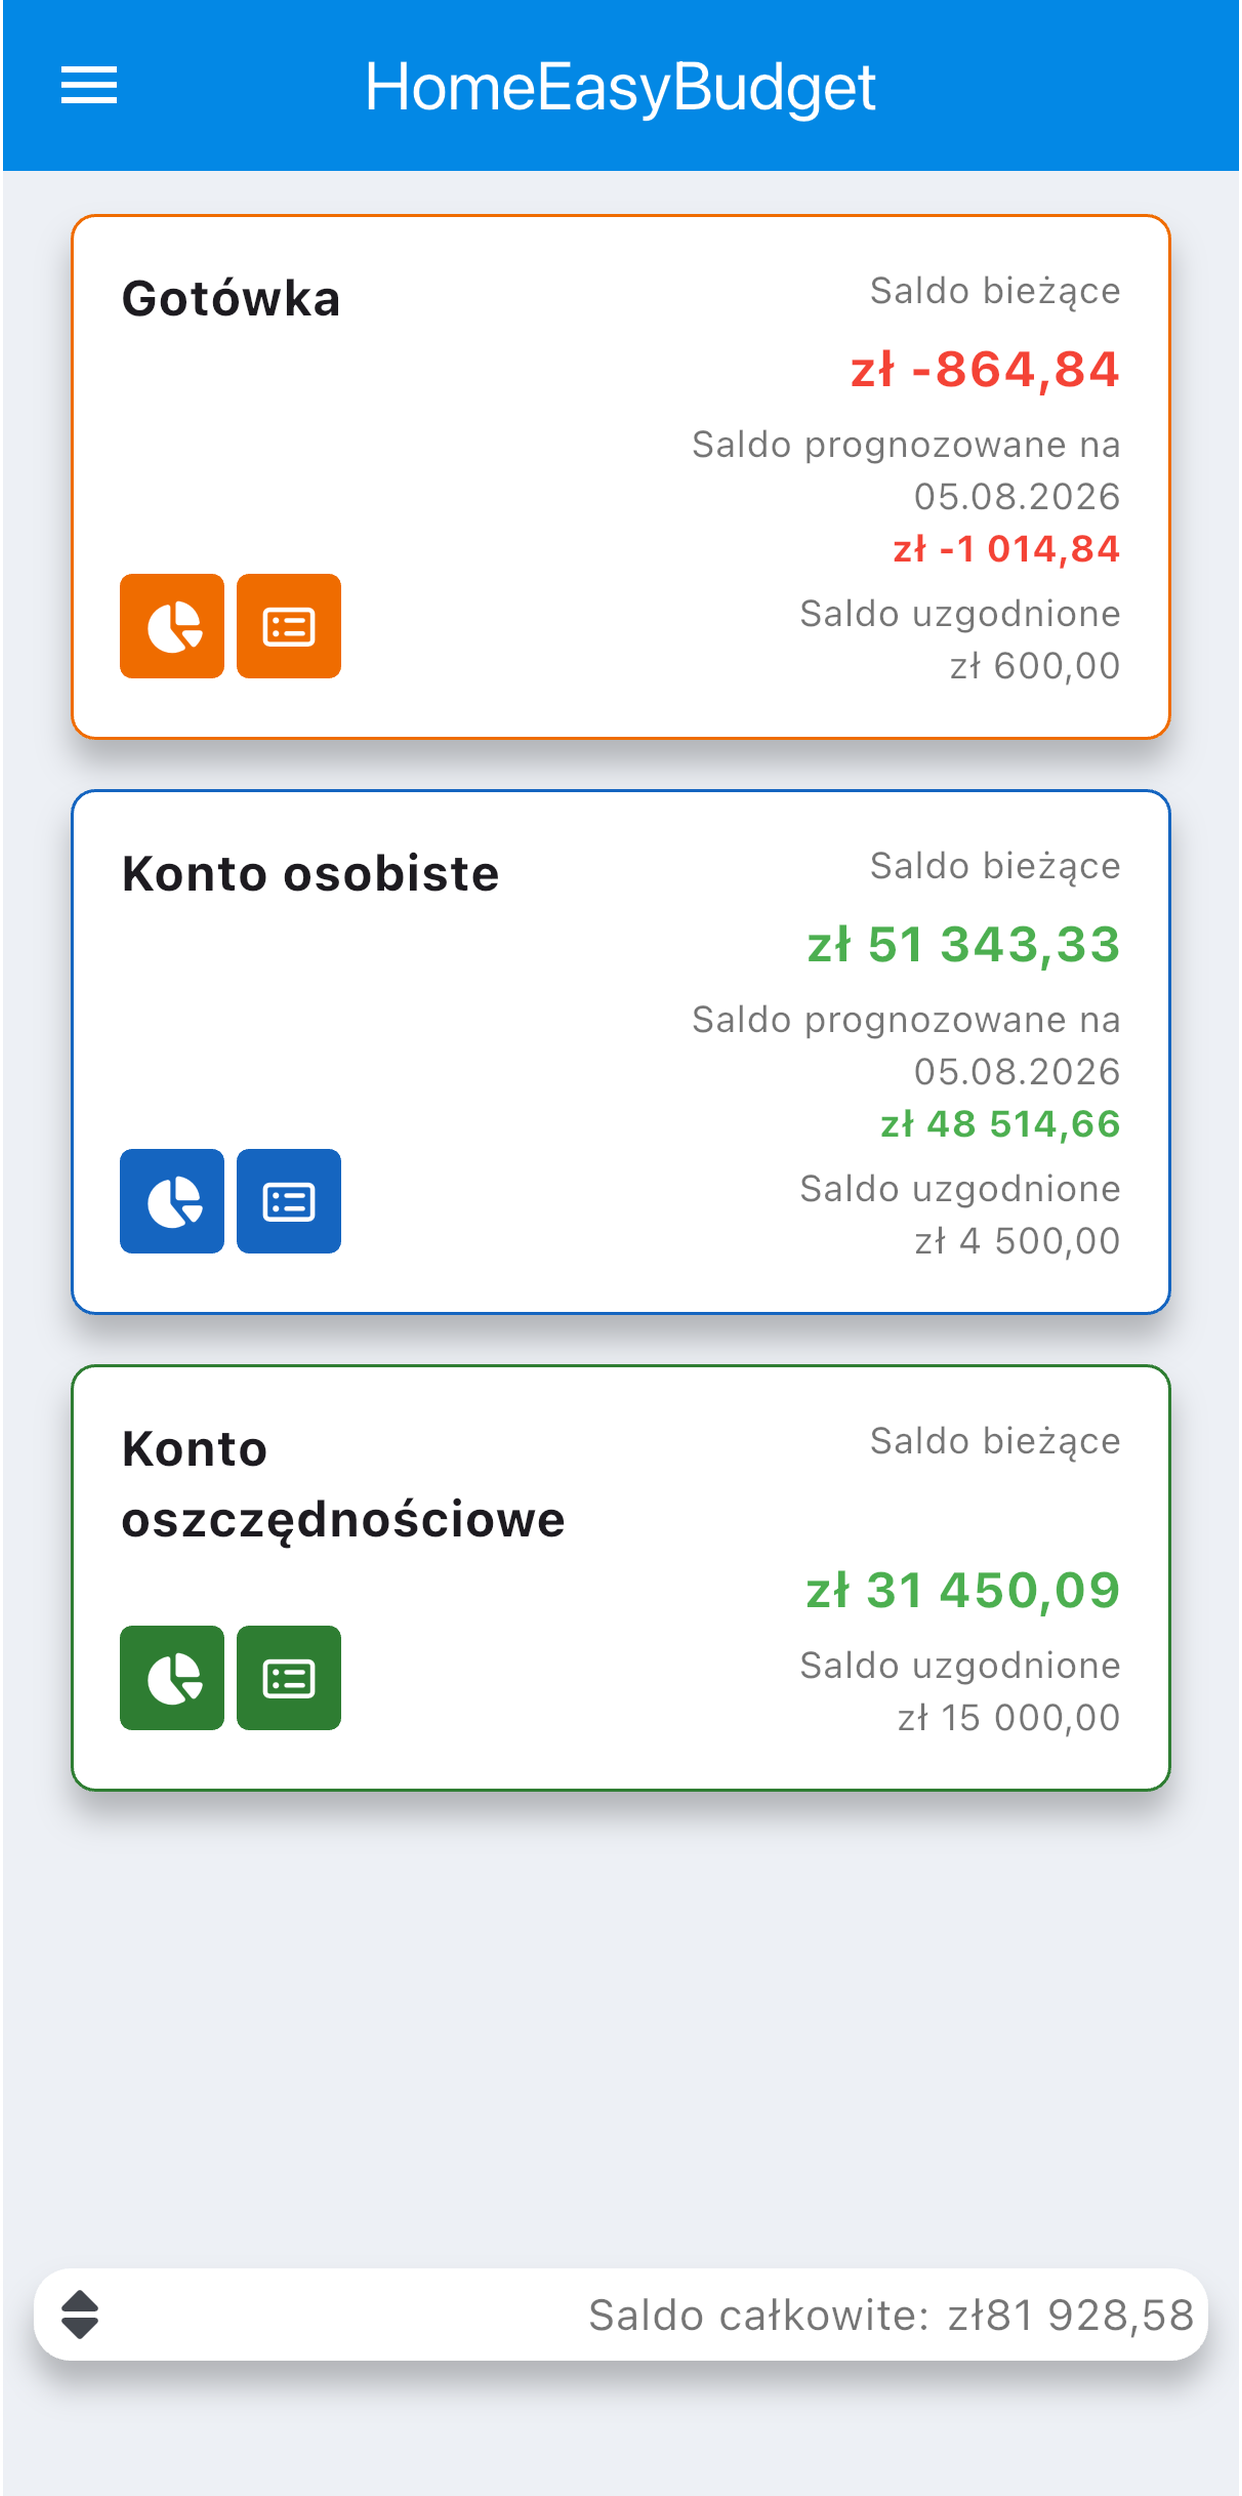Click Gotówka forecast balance zł -1 014,84
This screenshot has width=1242, height=2496.
click(x=1006, y=549)
